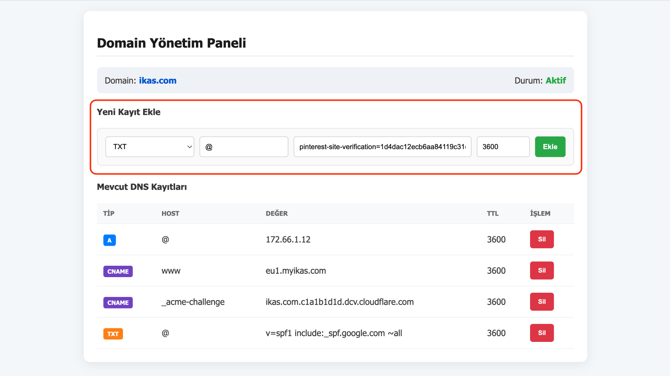Click the _acme-challenge host cell
This screenshot has height=376, width=670.
[x=193, y=302]
